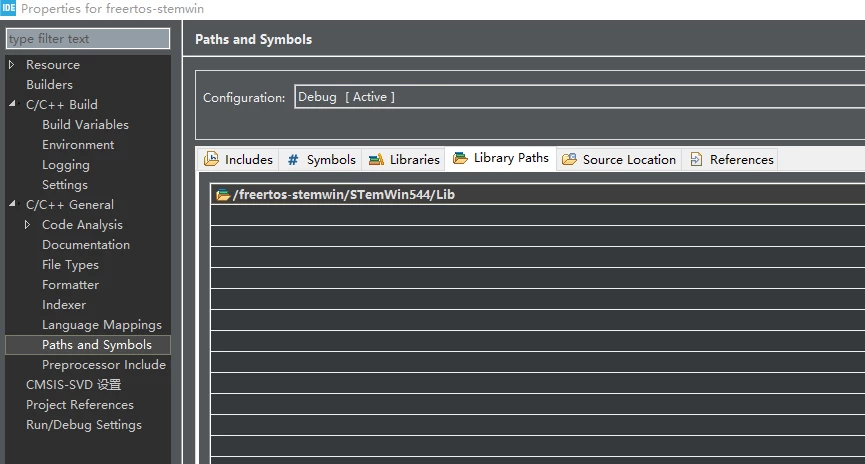This screenshot has height=464, width=865.
Task: Click the folder icon beside /freertos-stemwin/STemWin544/Lib
Action: [x=223, y=195]
